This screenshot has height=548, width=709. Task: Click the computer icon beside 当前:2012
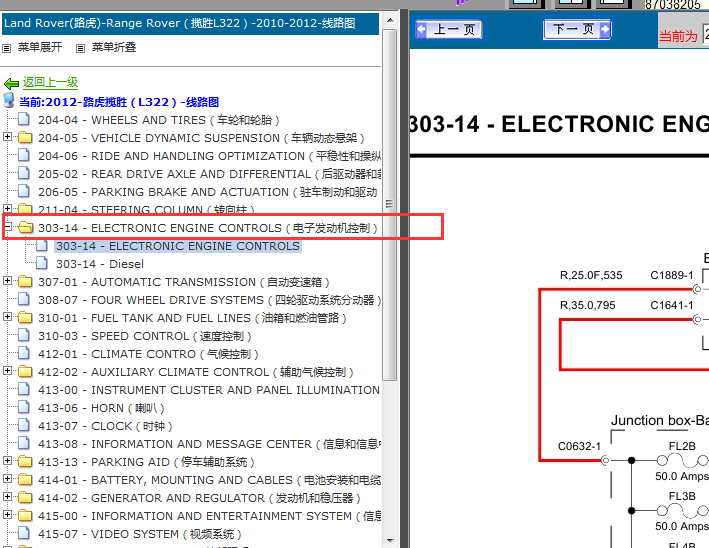9,101
